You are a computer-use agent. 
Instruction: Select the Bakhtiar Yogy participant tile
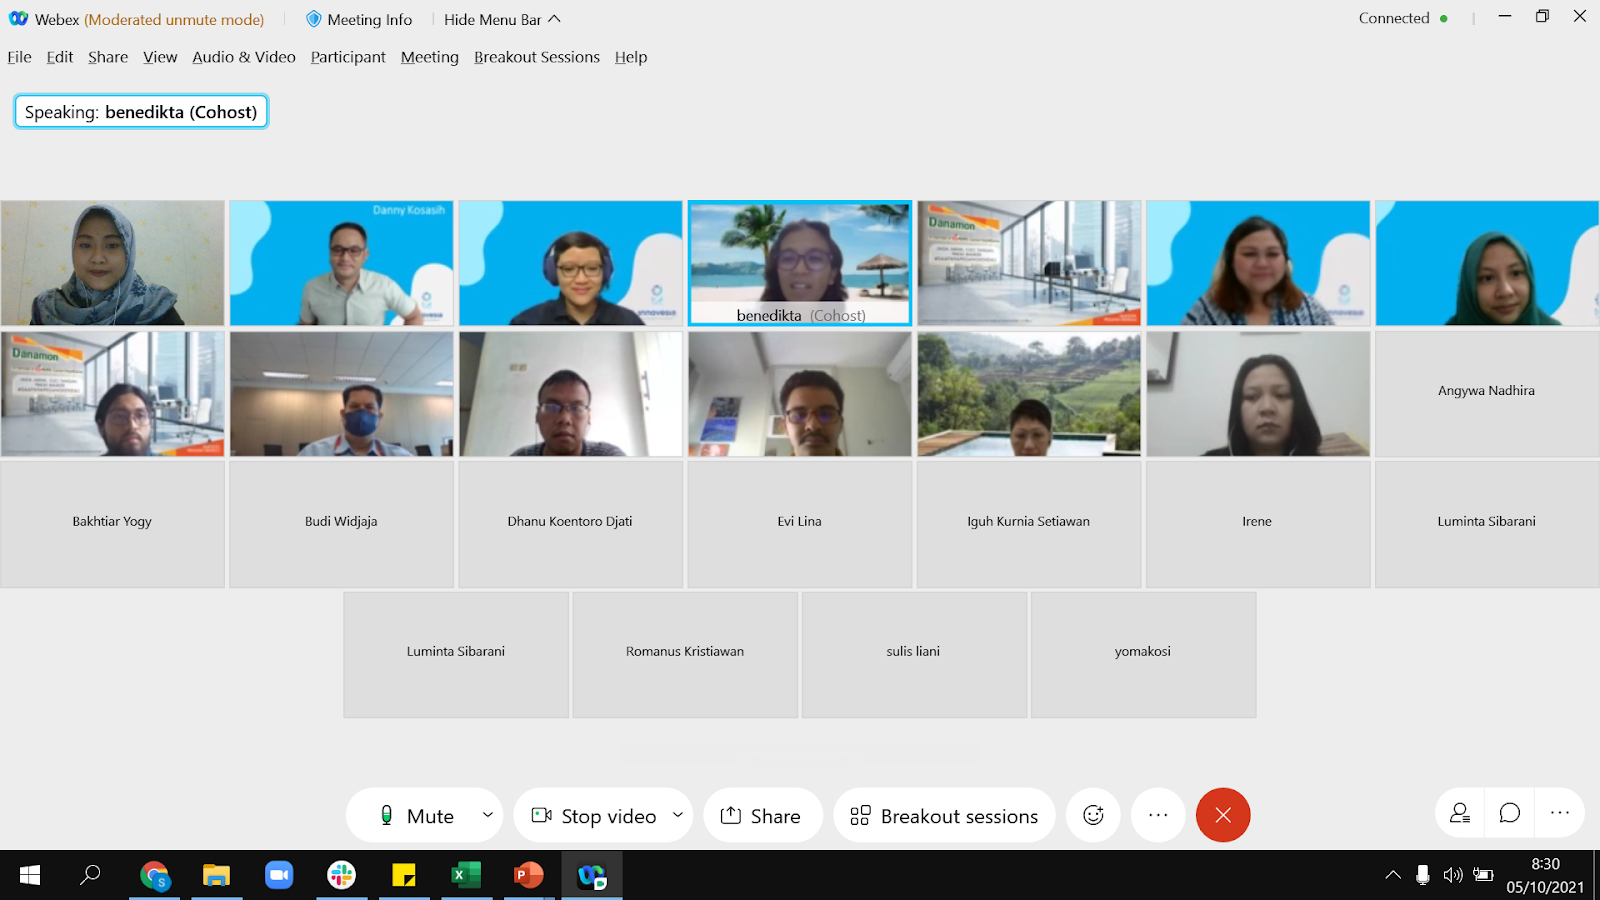pos(112,524)
